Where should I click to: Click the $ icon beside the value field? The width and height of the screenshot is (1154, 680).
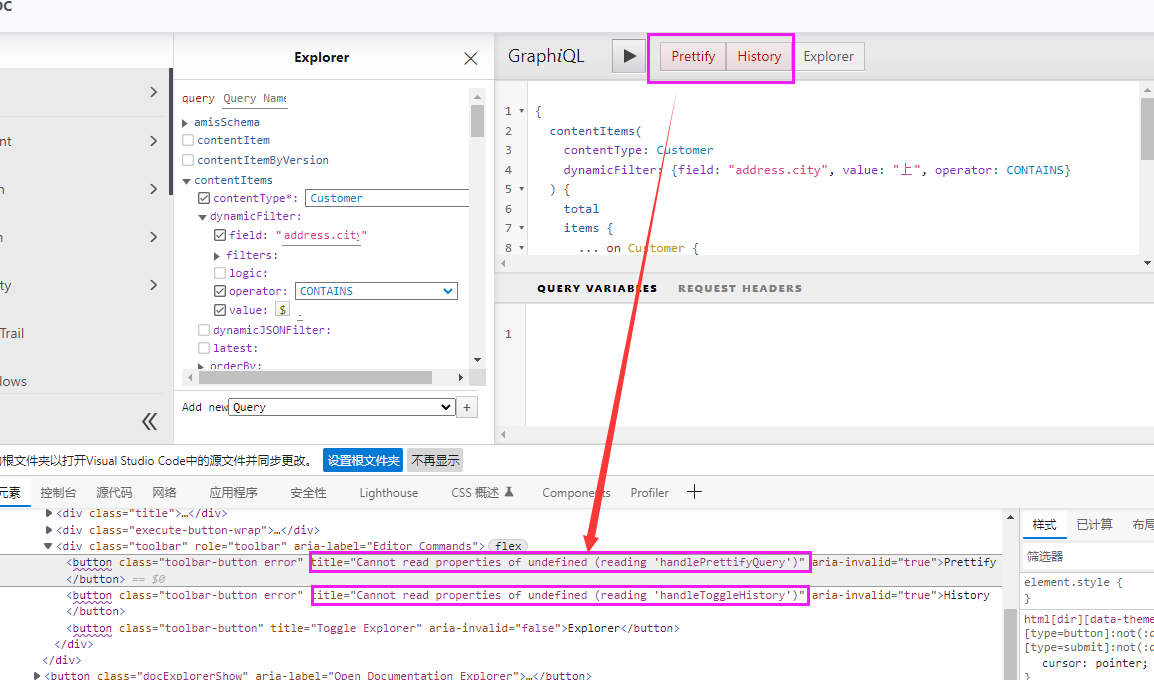coord(282,310)
